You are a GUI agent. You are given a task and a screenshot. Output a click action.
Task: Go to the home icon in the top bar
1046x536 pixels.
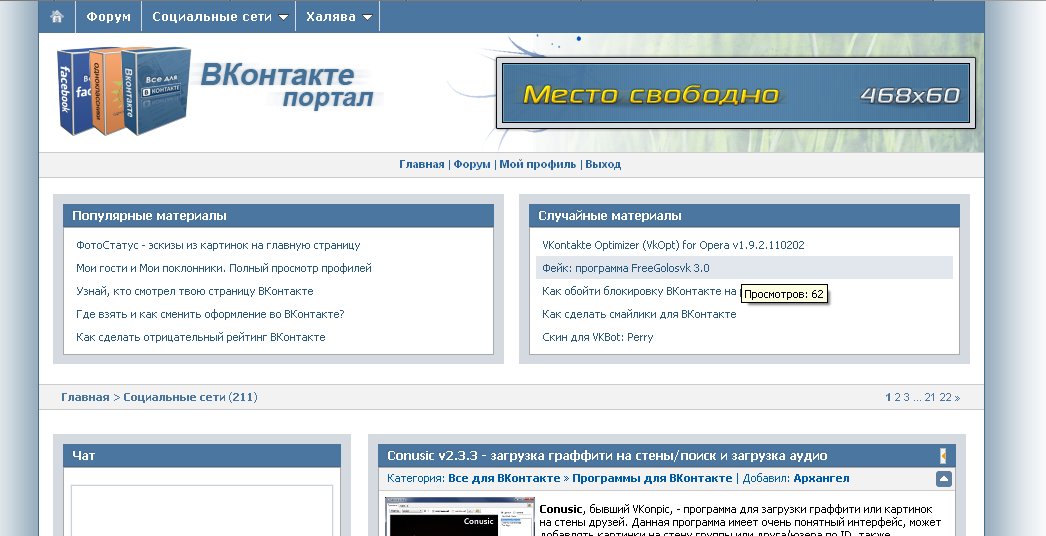click(x=57, y=17)
